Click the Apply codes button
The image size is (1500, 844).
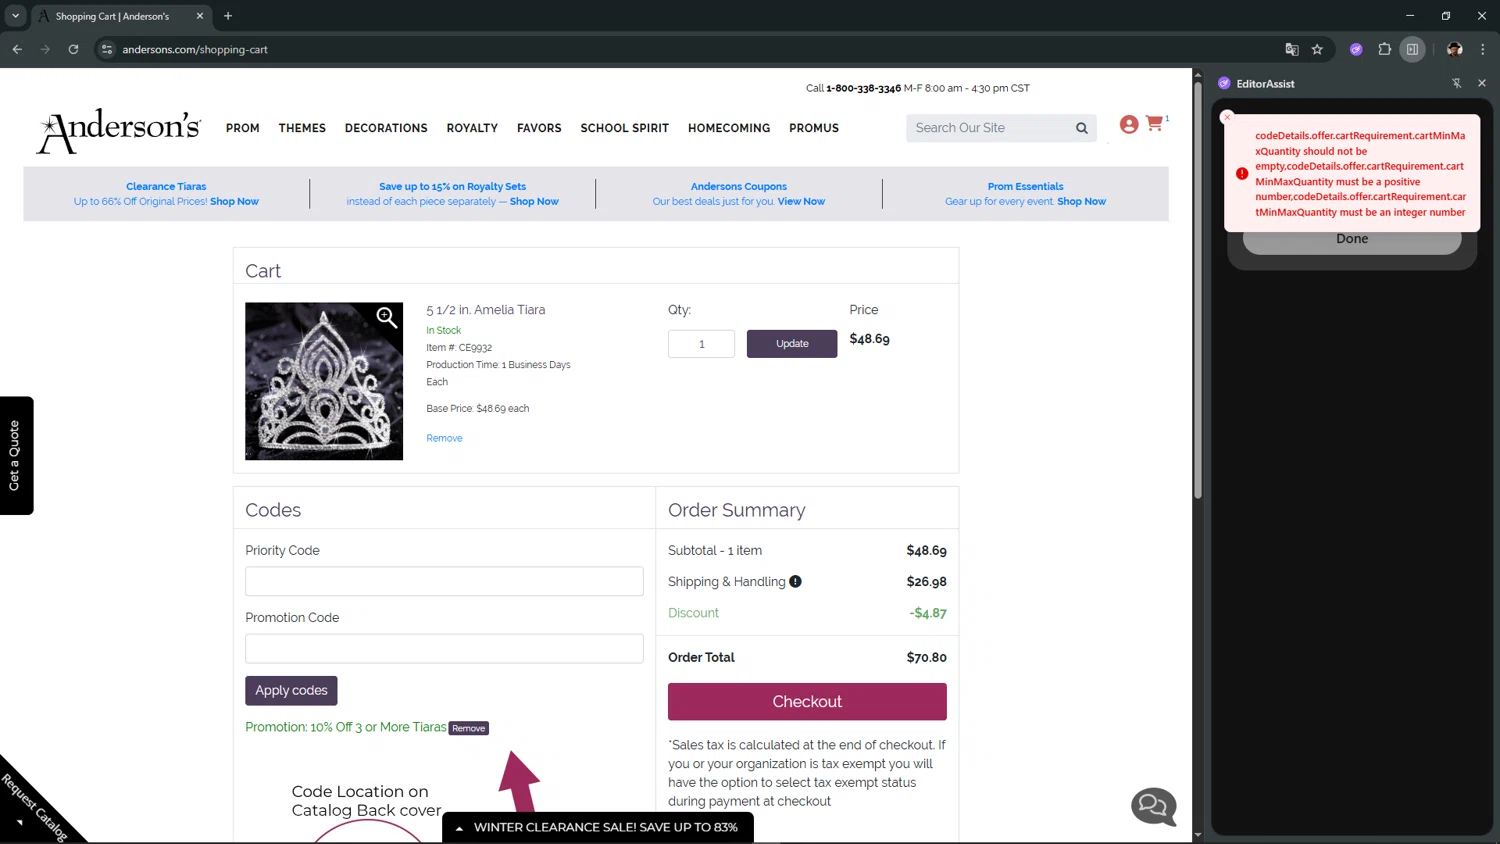[x=291, y=691]
